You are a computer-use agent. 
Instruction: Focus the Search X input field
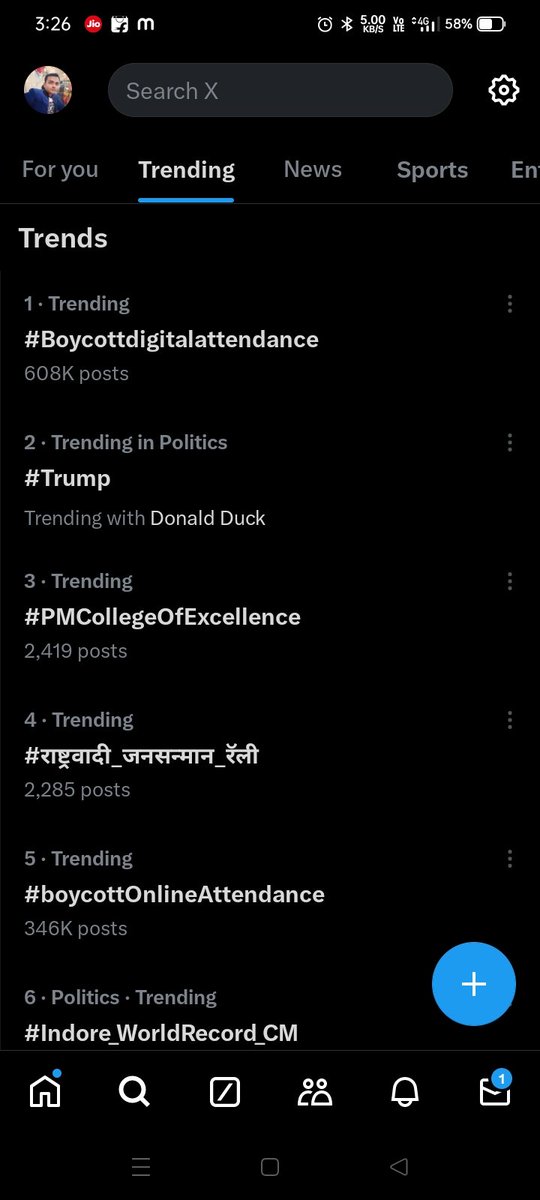tap(280, 91)
